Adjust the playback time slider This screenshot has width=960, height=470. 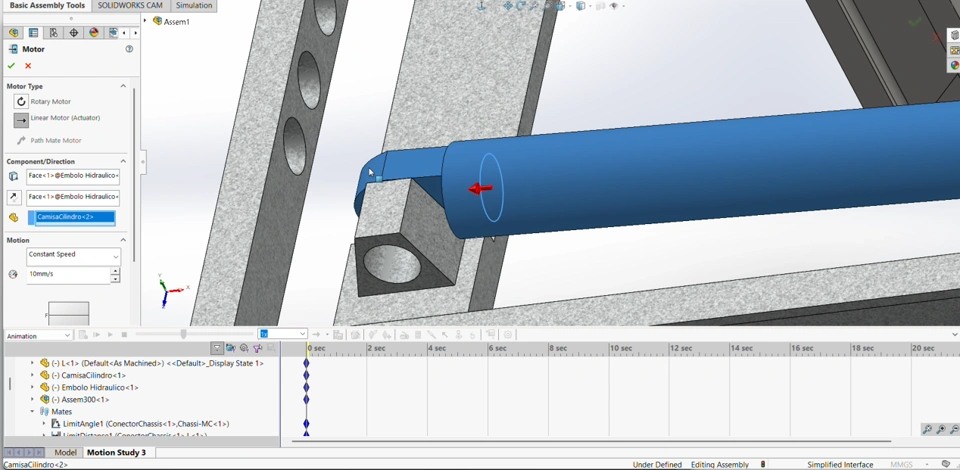[183, 334]
